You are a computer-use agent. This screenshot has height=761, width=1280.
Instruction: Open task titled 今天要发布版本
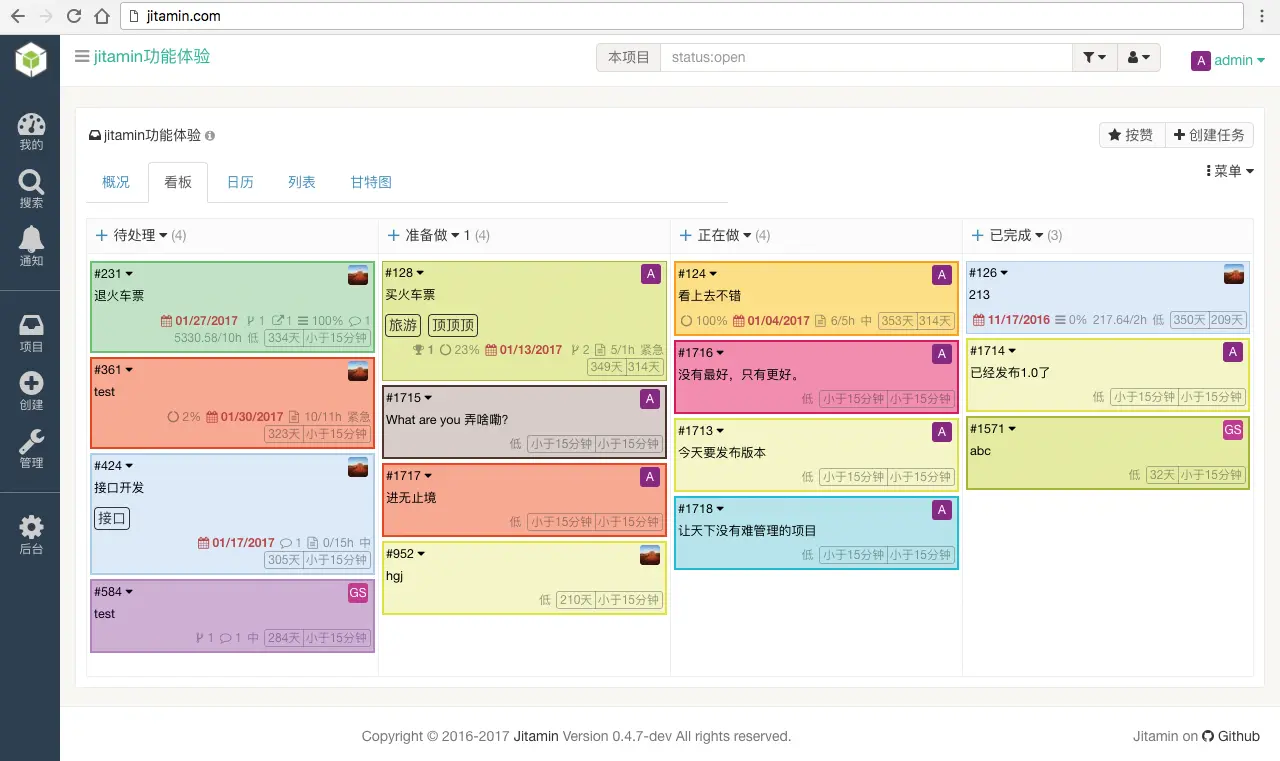pos(722,453)
